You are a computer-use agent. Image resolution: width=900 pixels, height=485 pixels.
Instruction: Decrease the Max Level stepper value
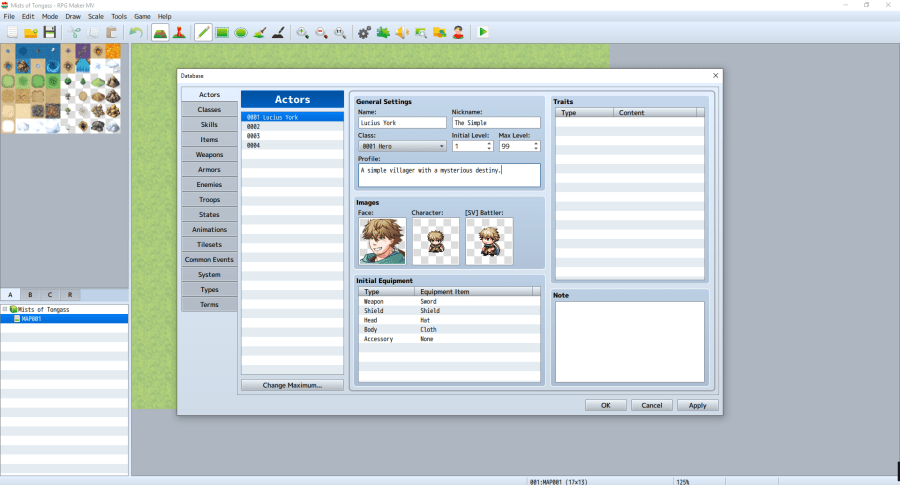[535, 149]
